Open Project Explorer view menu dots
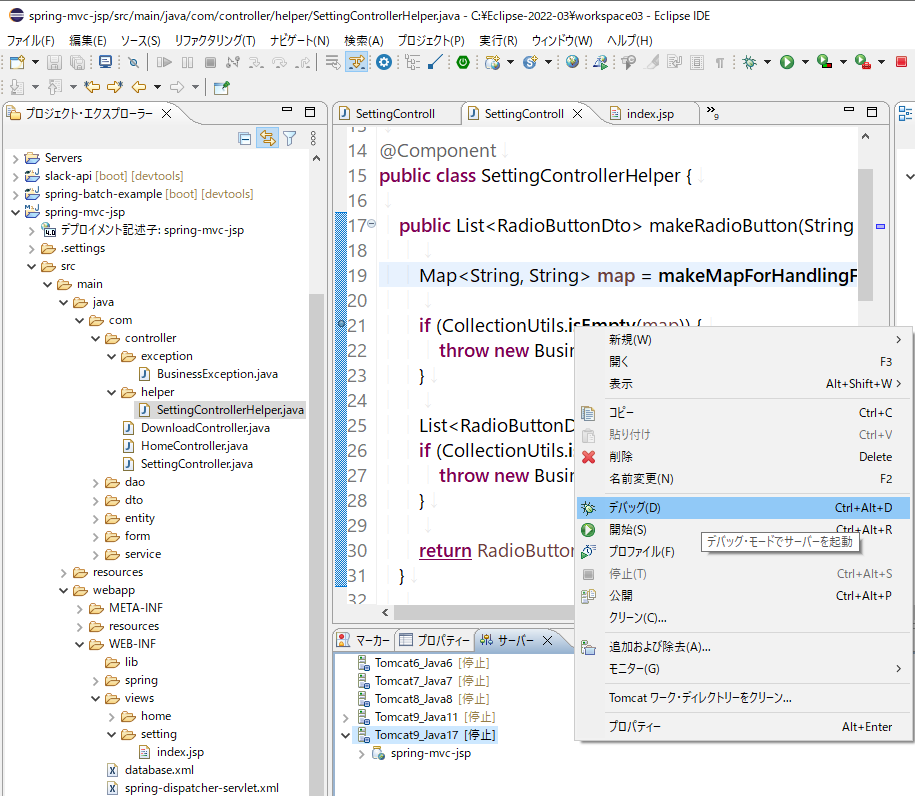 point(313,138)
